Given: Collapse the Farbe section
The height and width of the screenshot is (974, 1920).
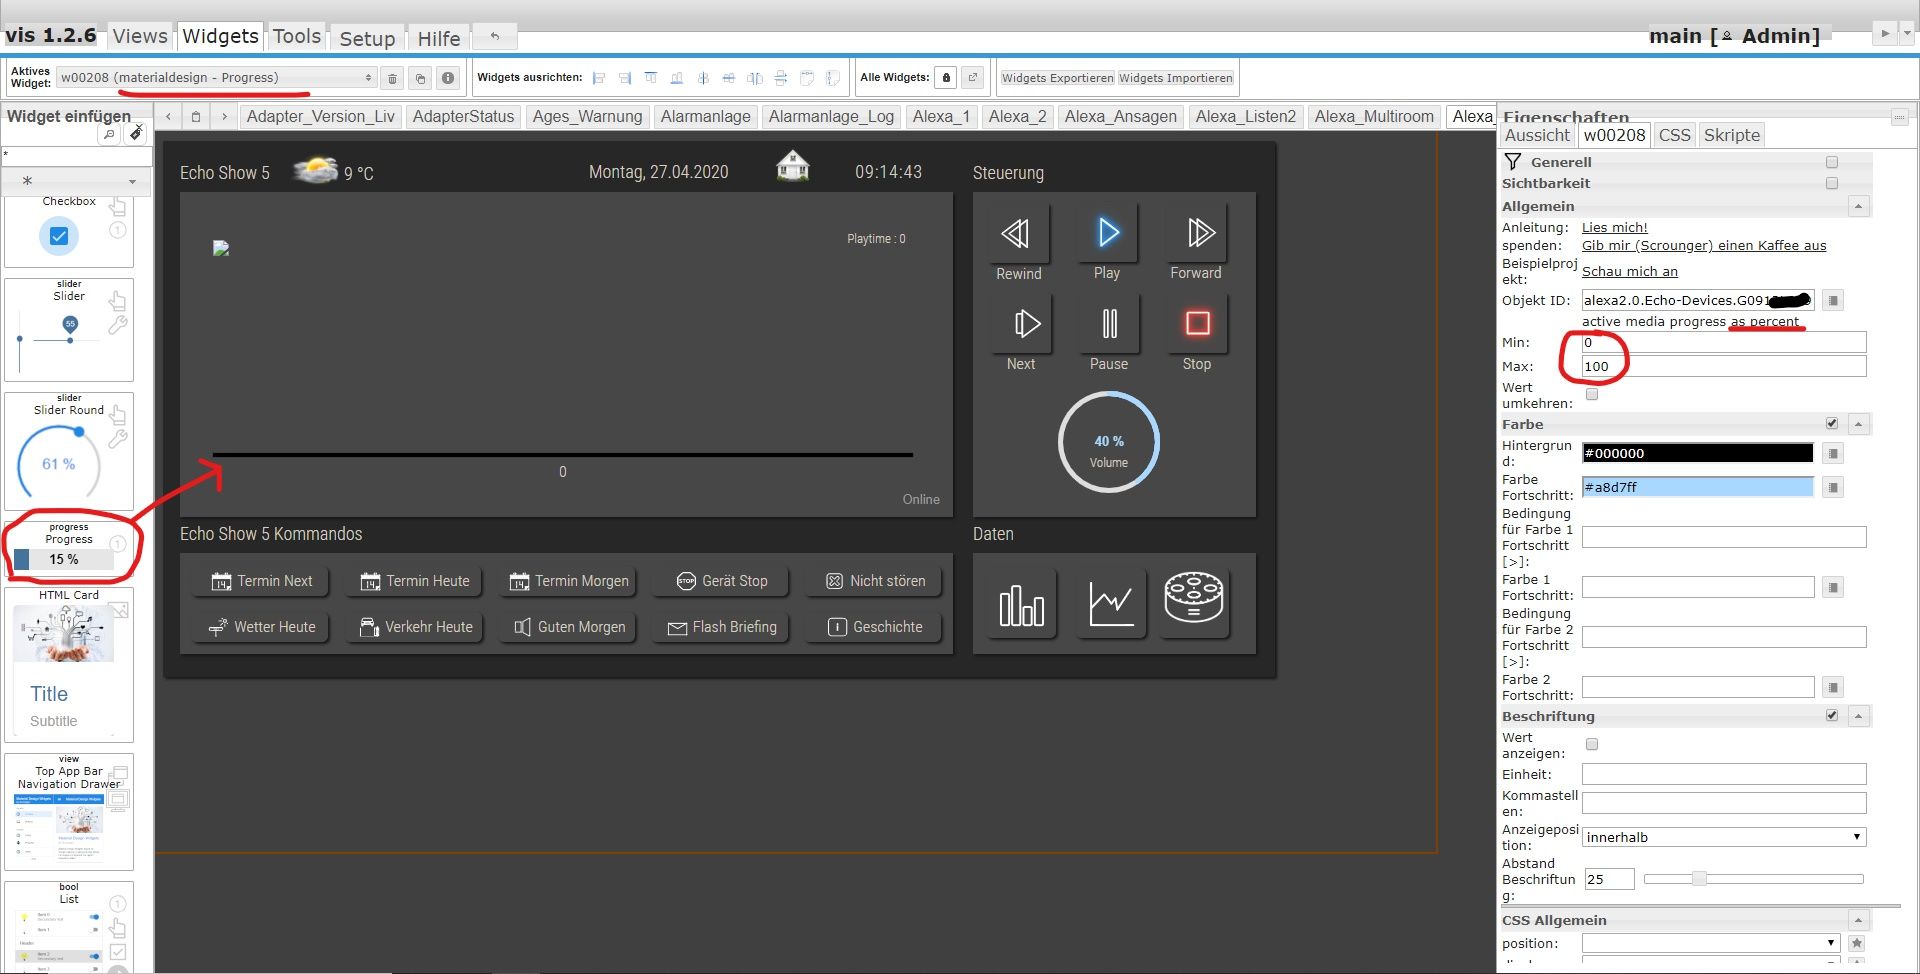Looking at the screenshot, I should point(1858,424).
